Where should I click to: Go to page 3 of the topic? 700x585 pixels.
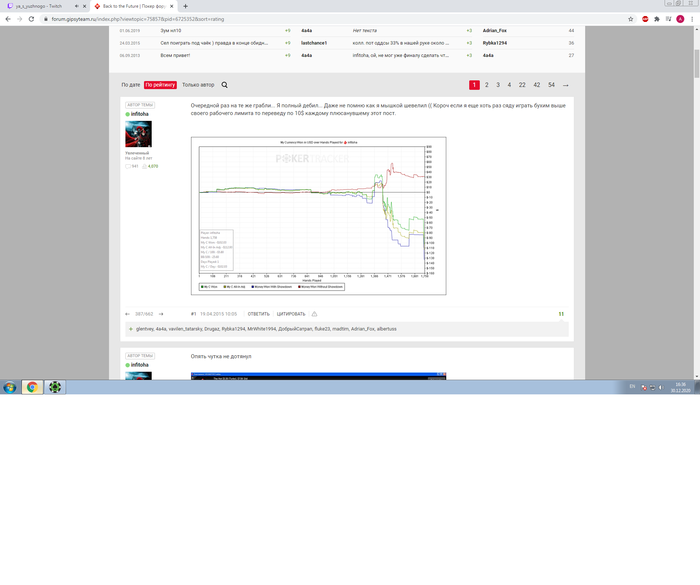(498, 85)
